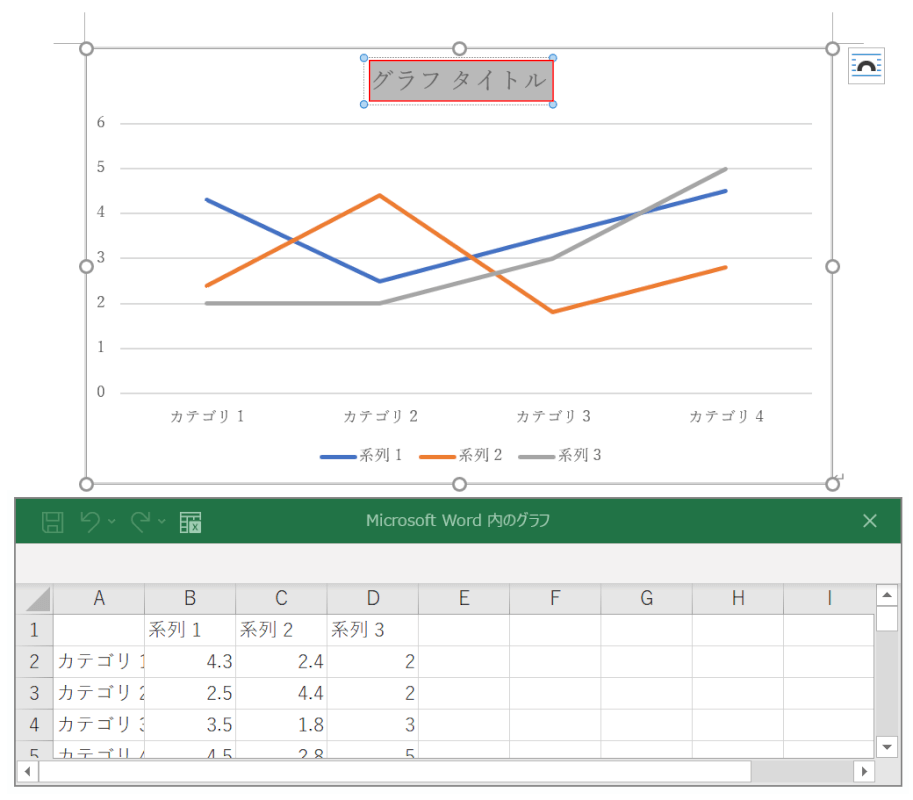Click the Redo arrow icon
This screenshot has width=913, height=800.
tap(140, 521)
